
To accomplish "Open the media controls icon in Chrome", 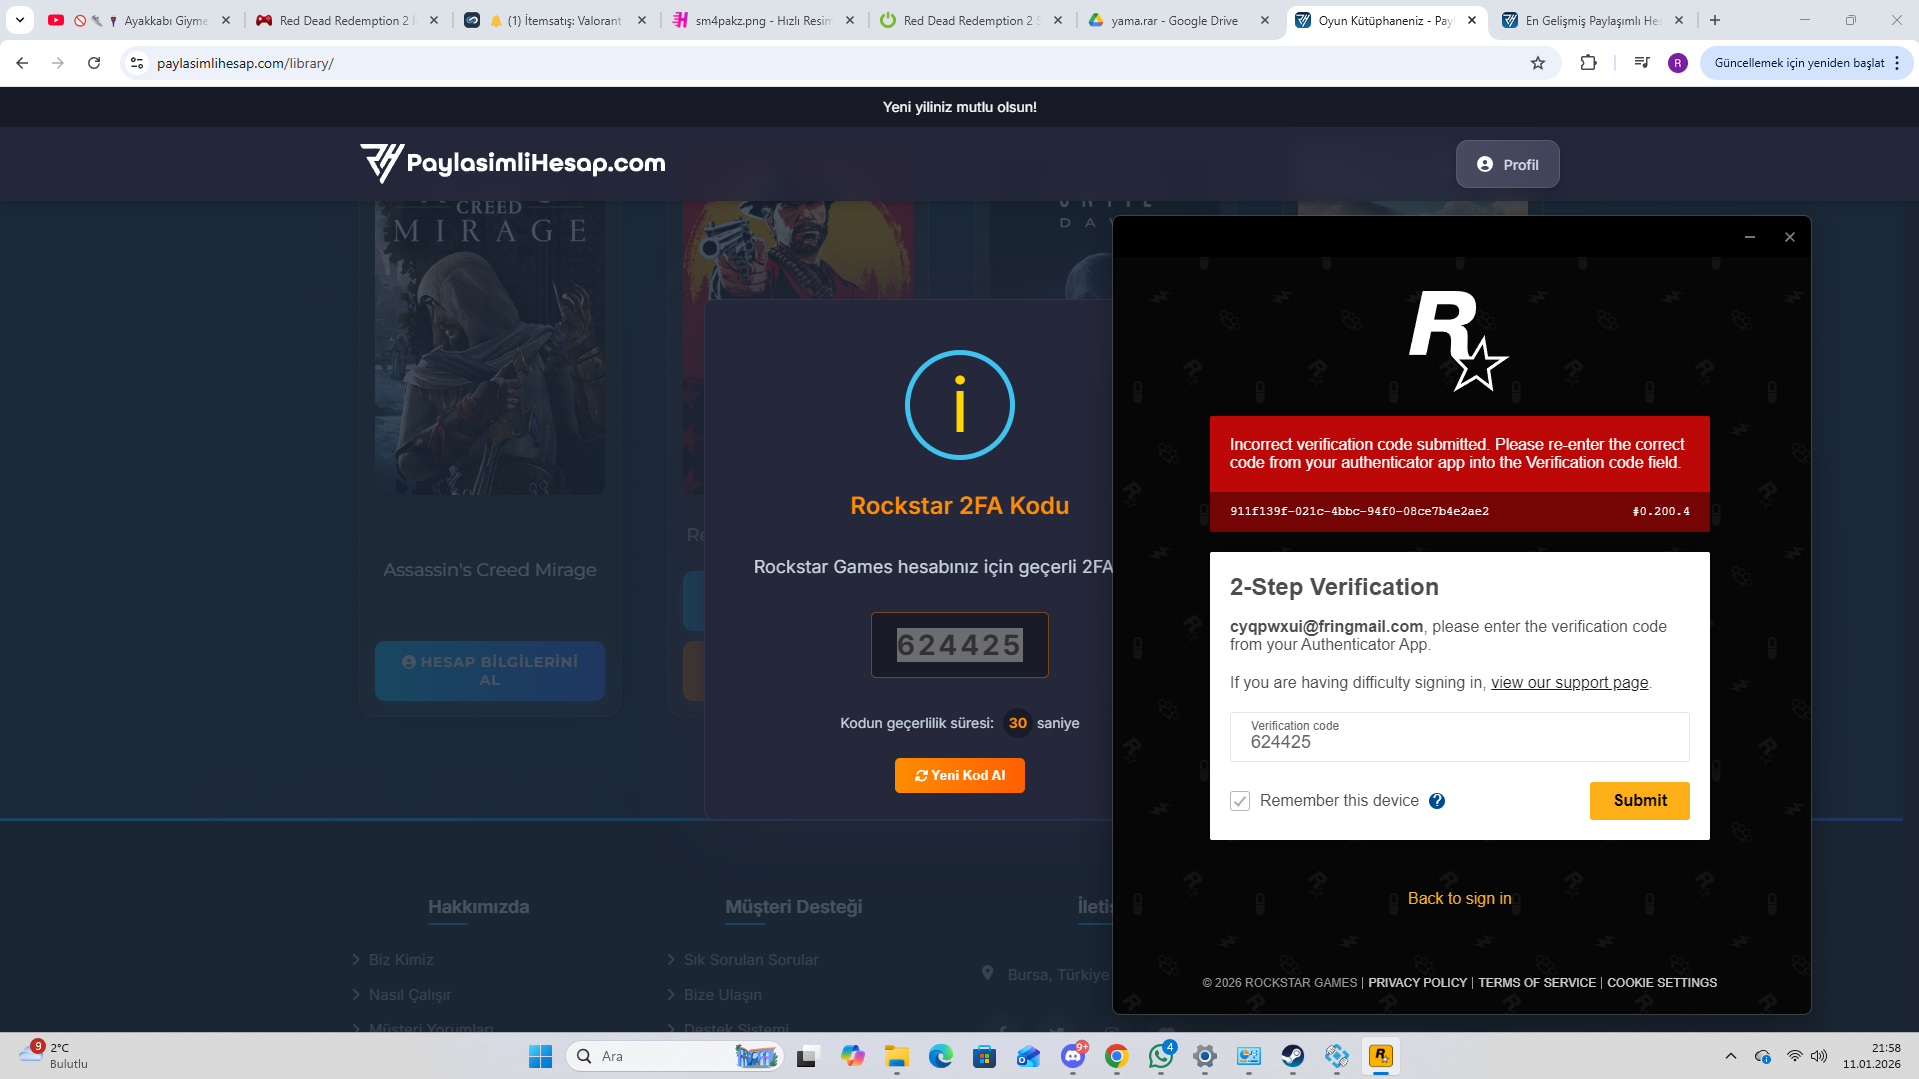I will tap(1641, 63).
